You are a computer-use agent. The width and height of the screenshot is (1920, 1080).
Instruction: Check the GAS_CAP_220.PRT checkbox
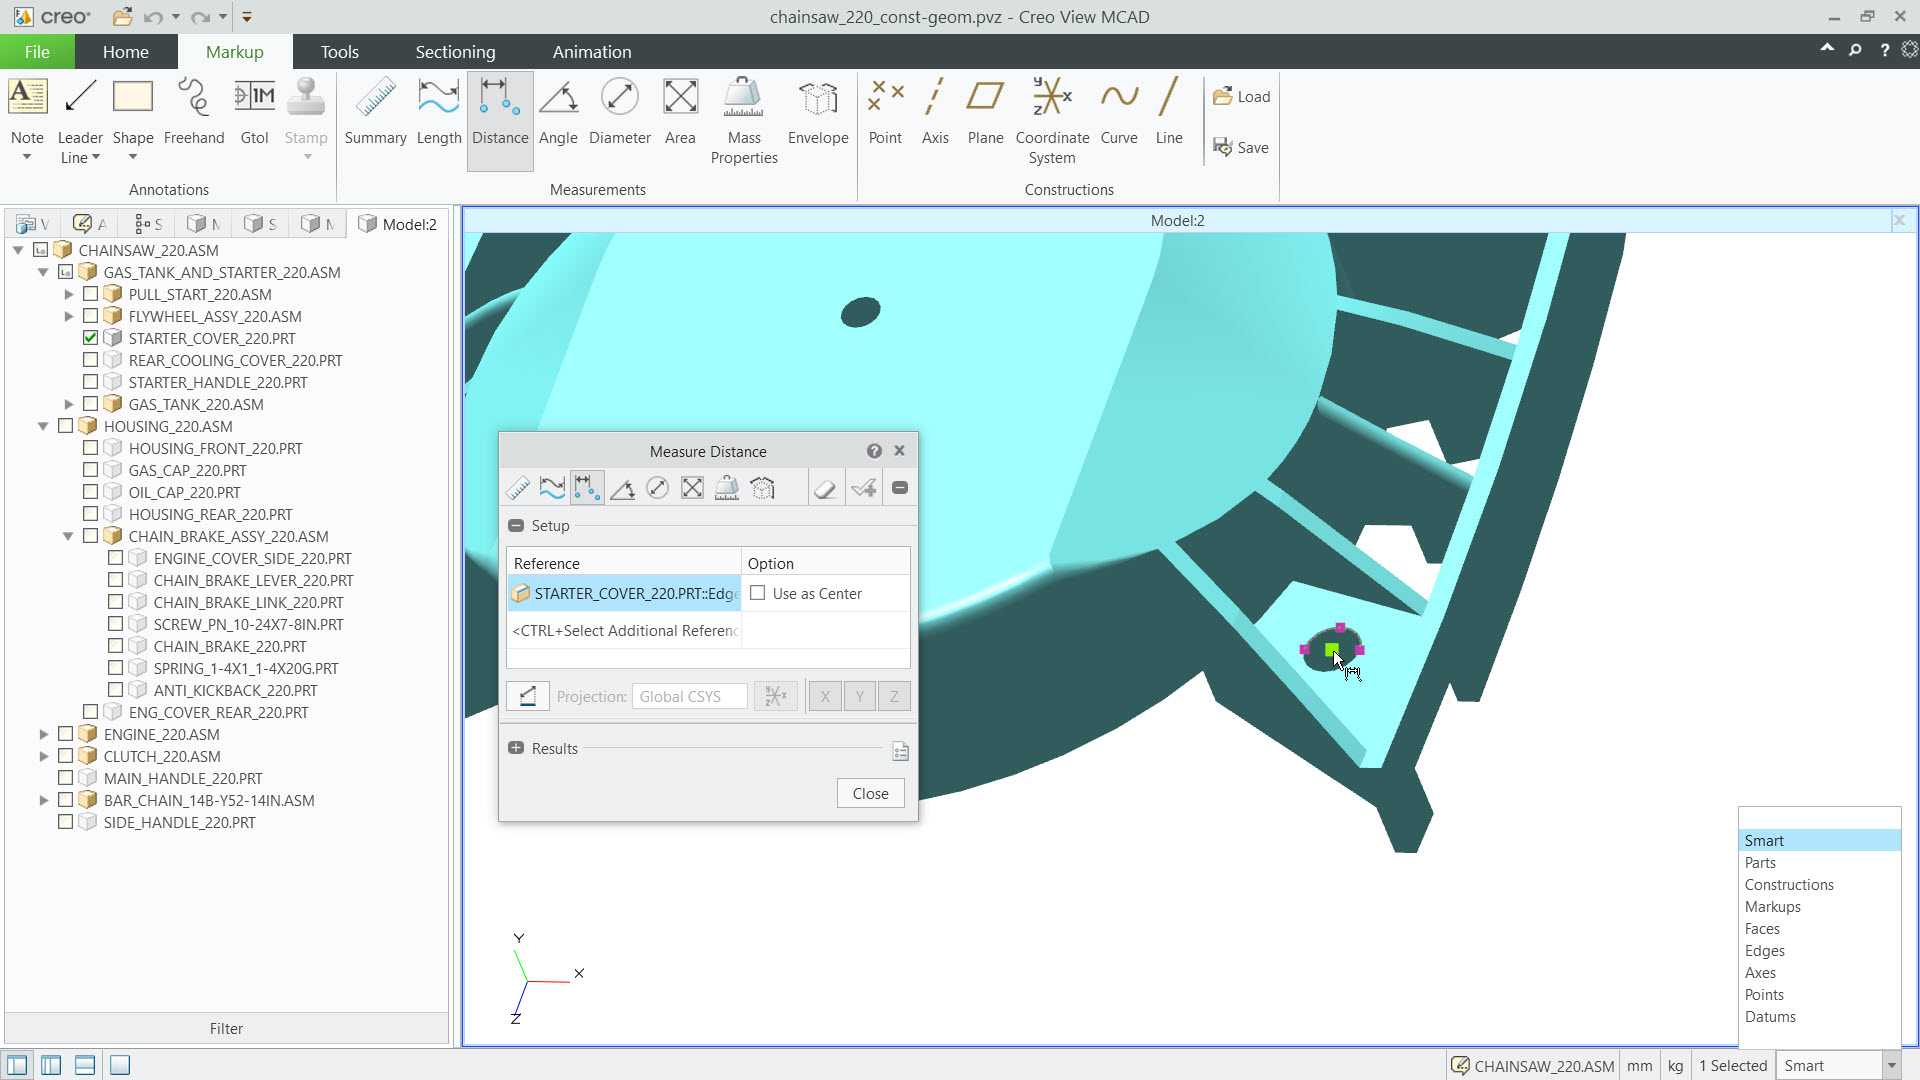click(91, 470)
